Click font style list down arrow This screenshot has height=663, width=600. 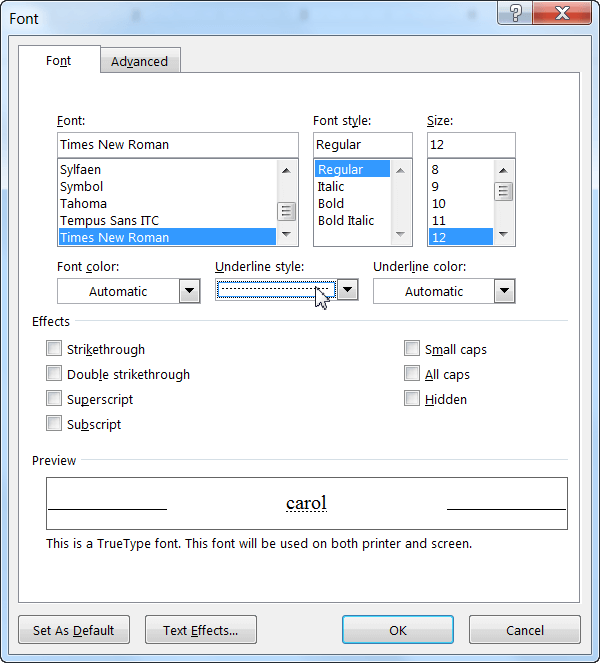point(400,234)
